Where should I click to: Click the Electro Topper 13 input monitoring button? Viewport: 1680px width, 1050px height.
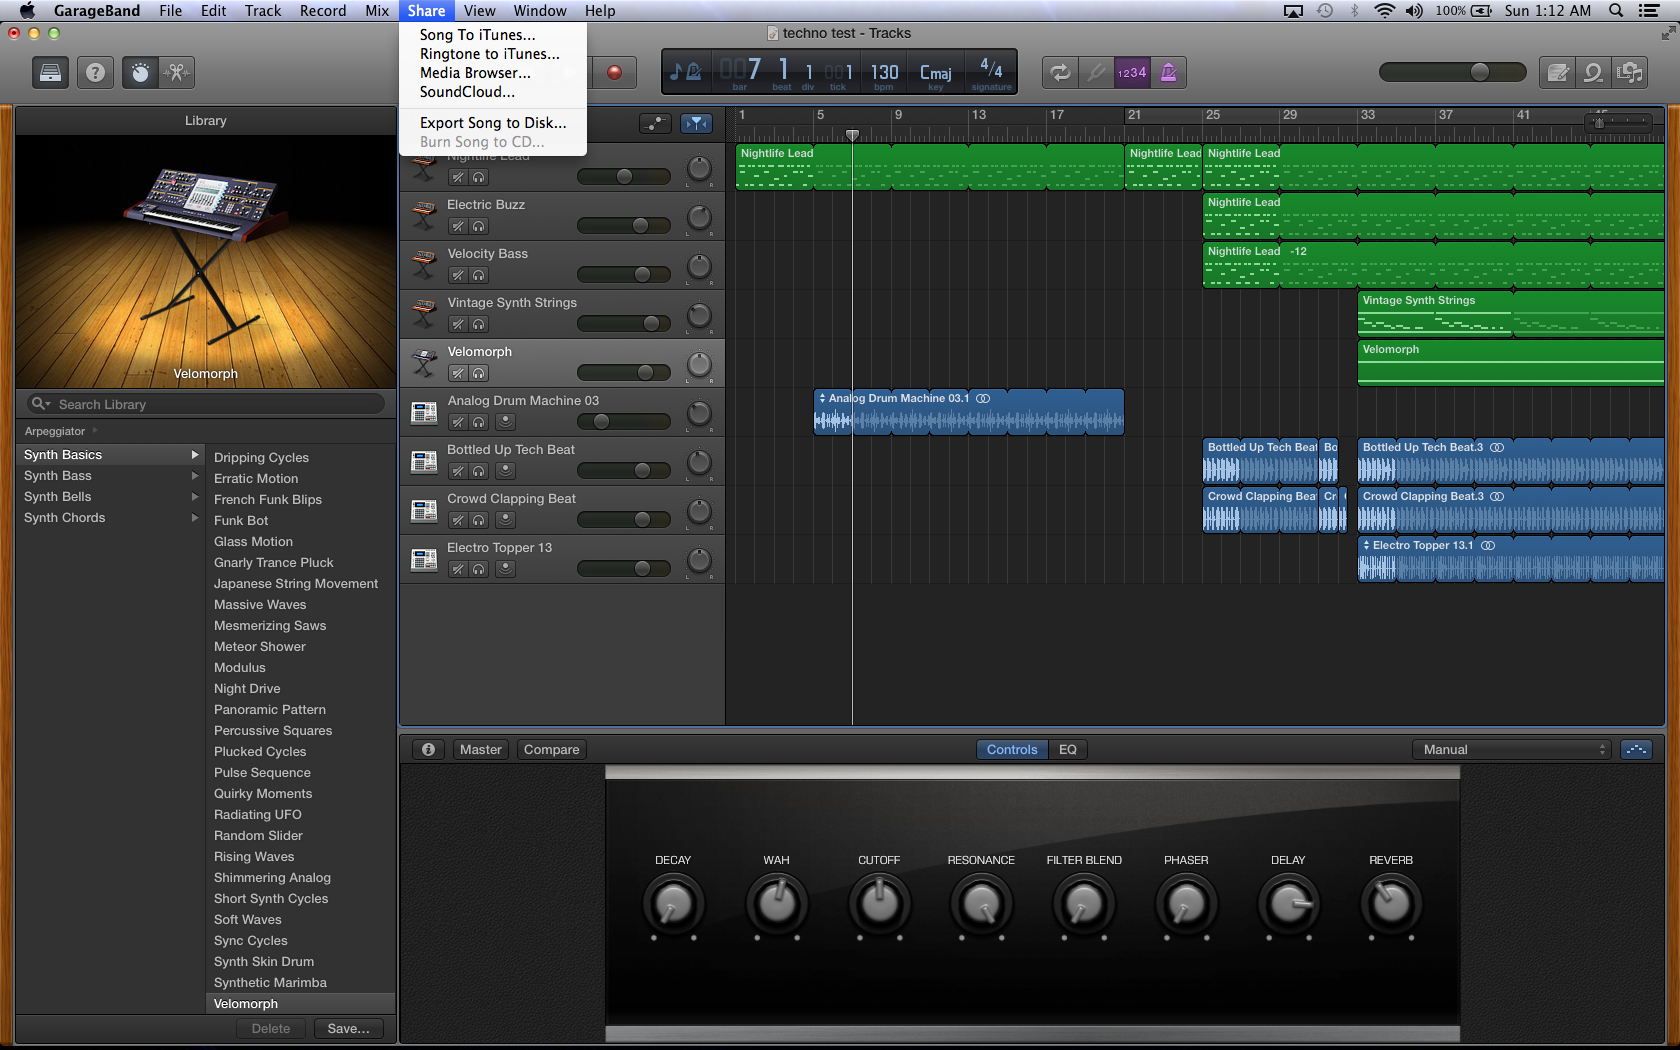[505, 569]
